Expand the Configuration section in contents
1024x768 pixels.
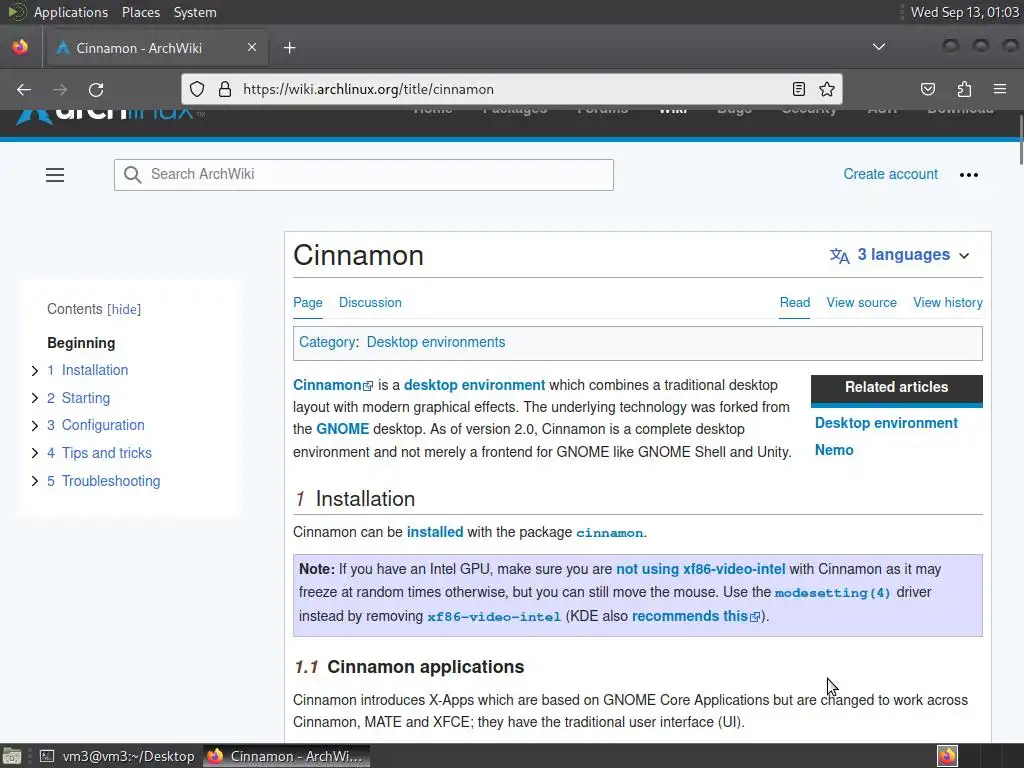(x=35, y=426)
